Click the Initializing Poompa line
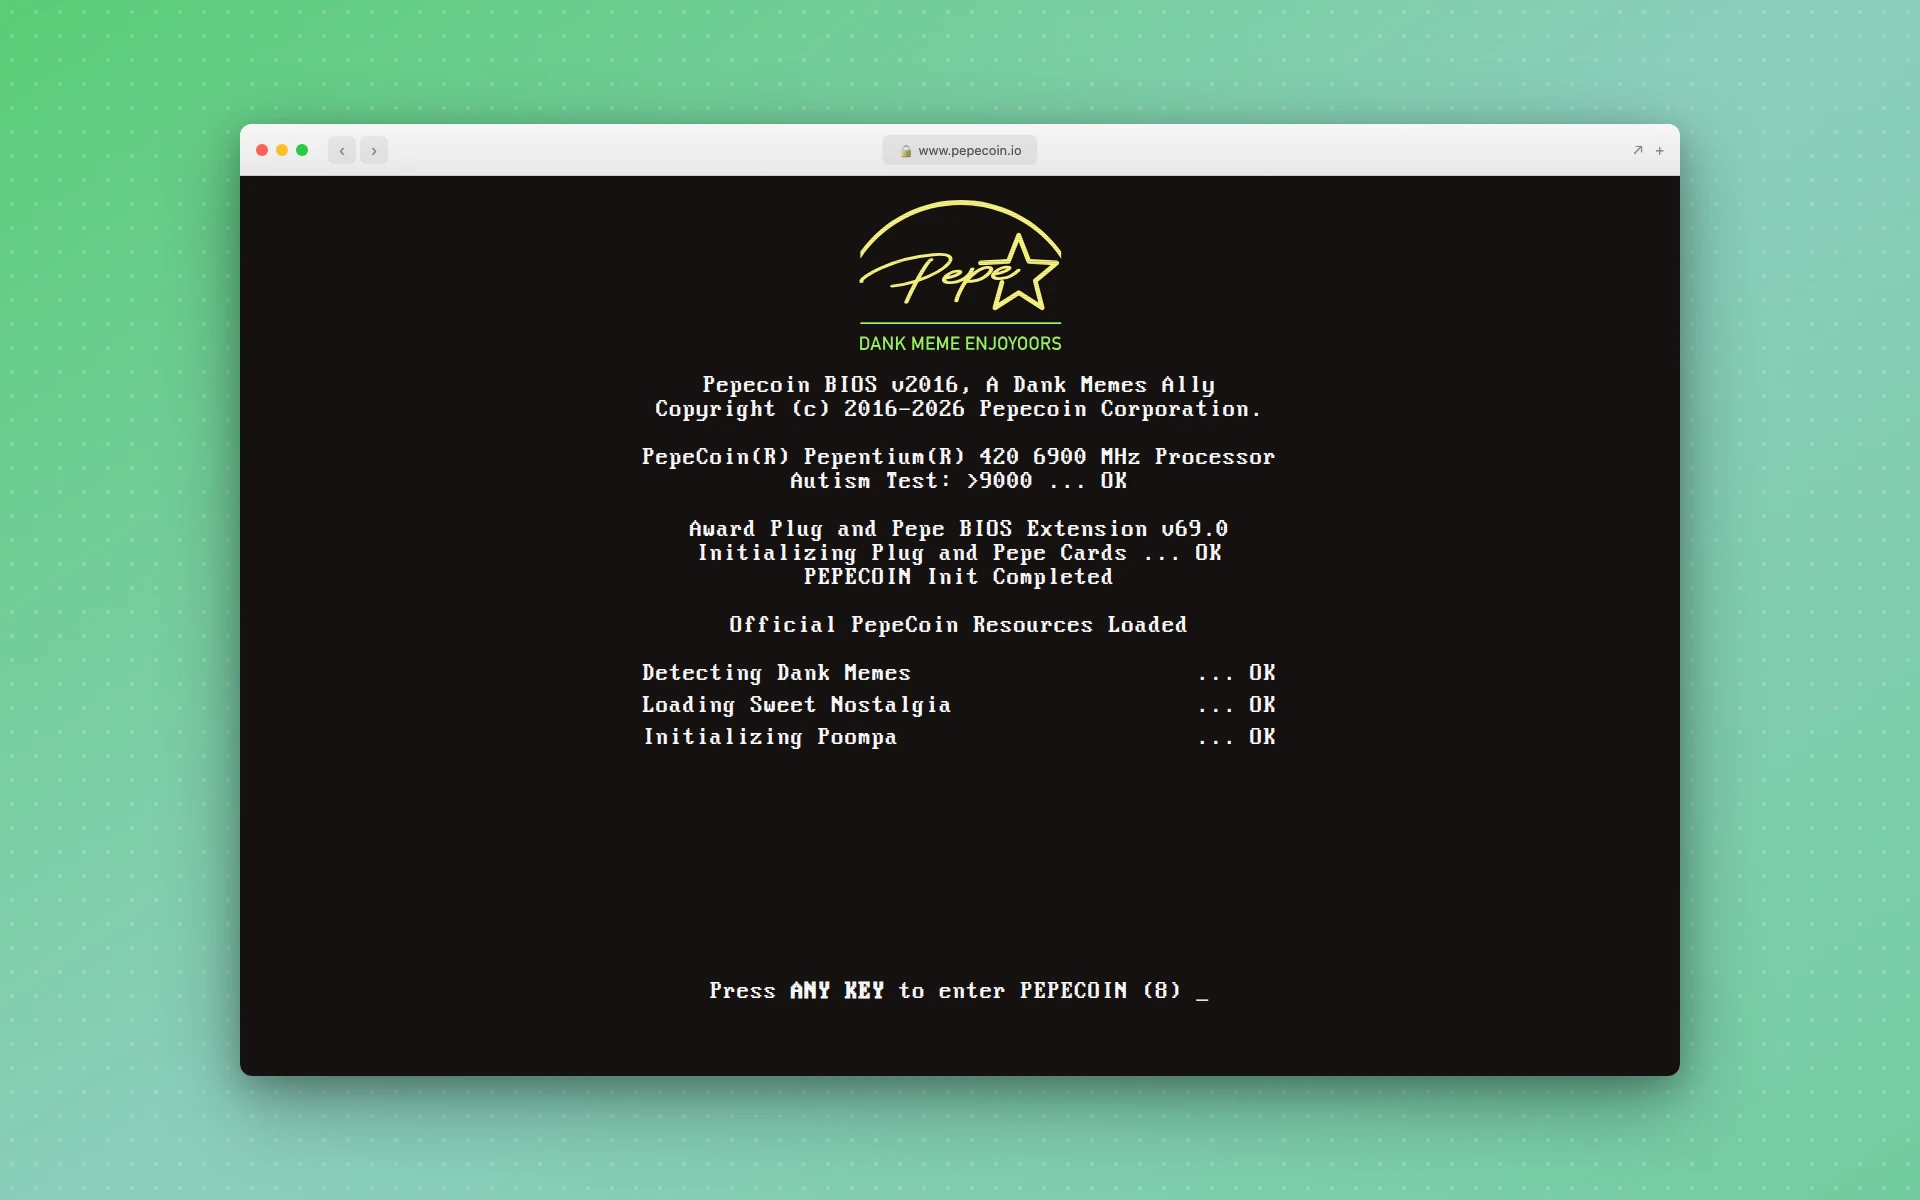Screen dimensions: 1920x1200 770,737
